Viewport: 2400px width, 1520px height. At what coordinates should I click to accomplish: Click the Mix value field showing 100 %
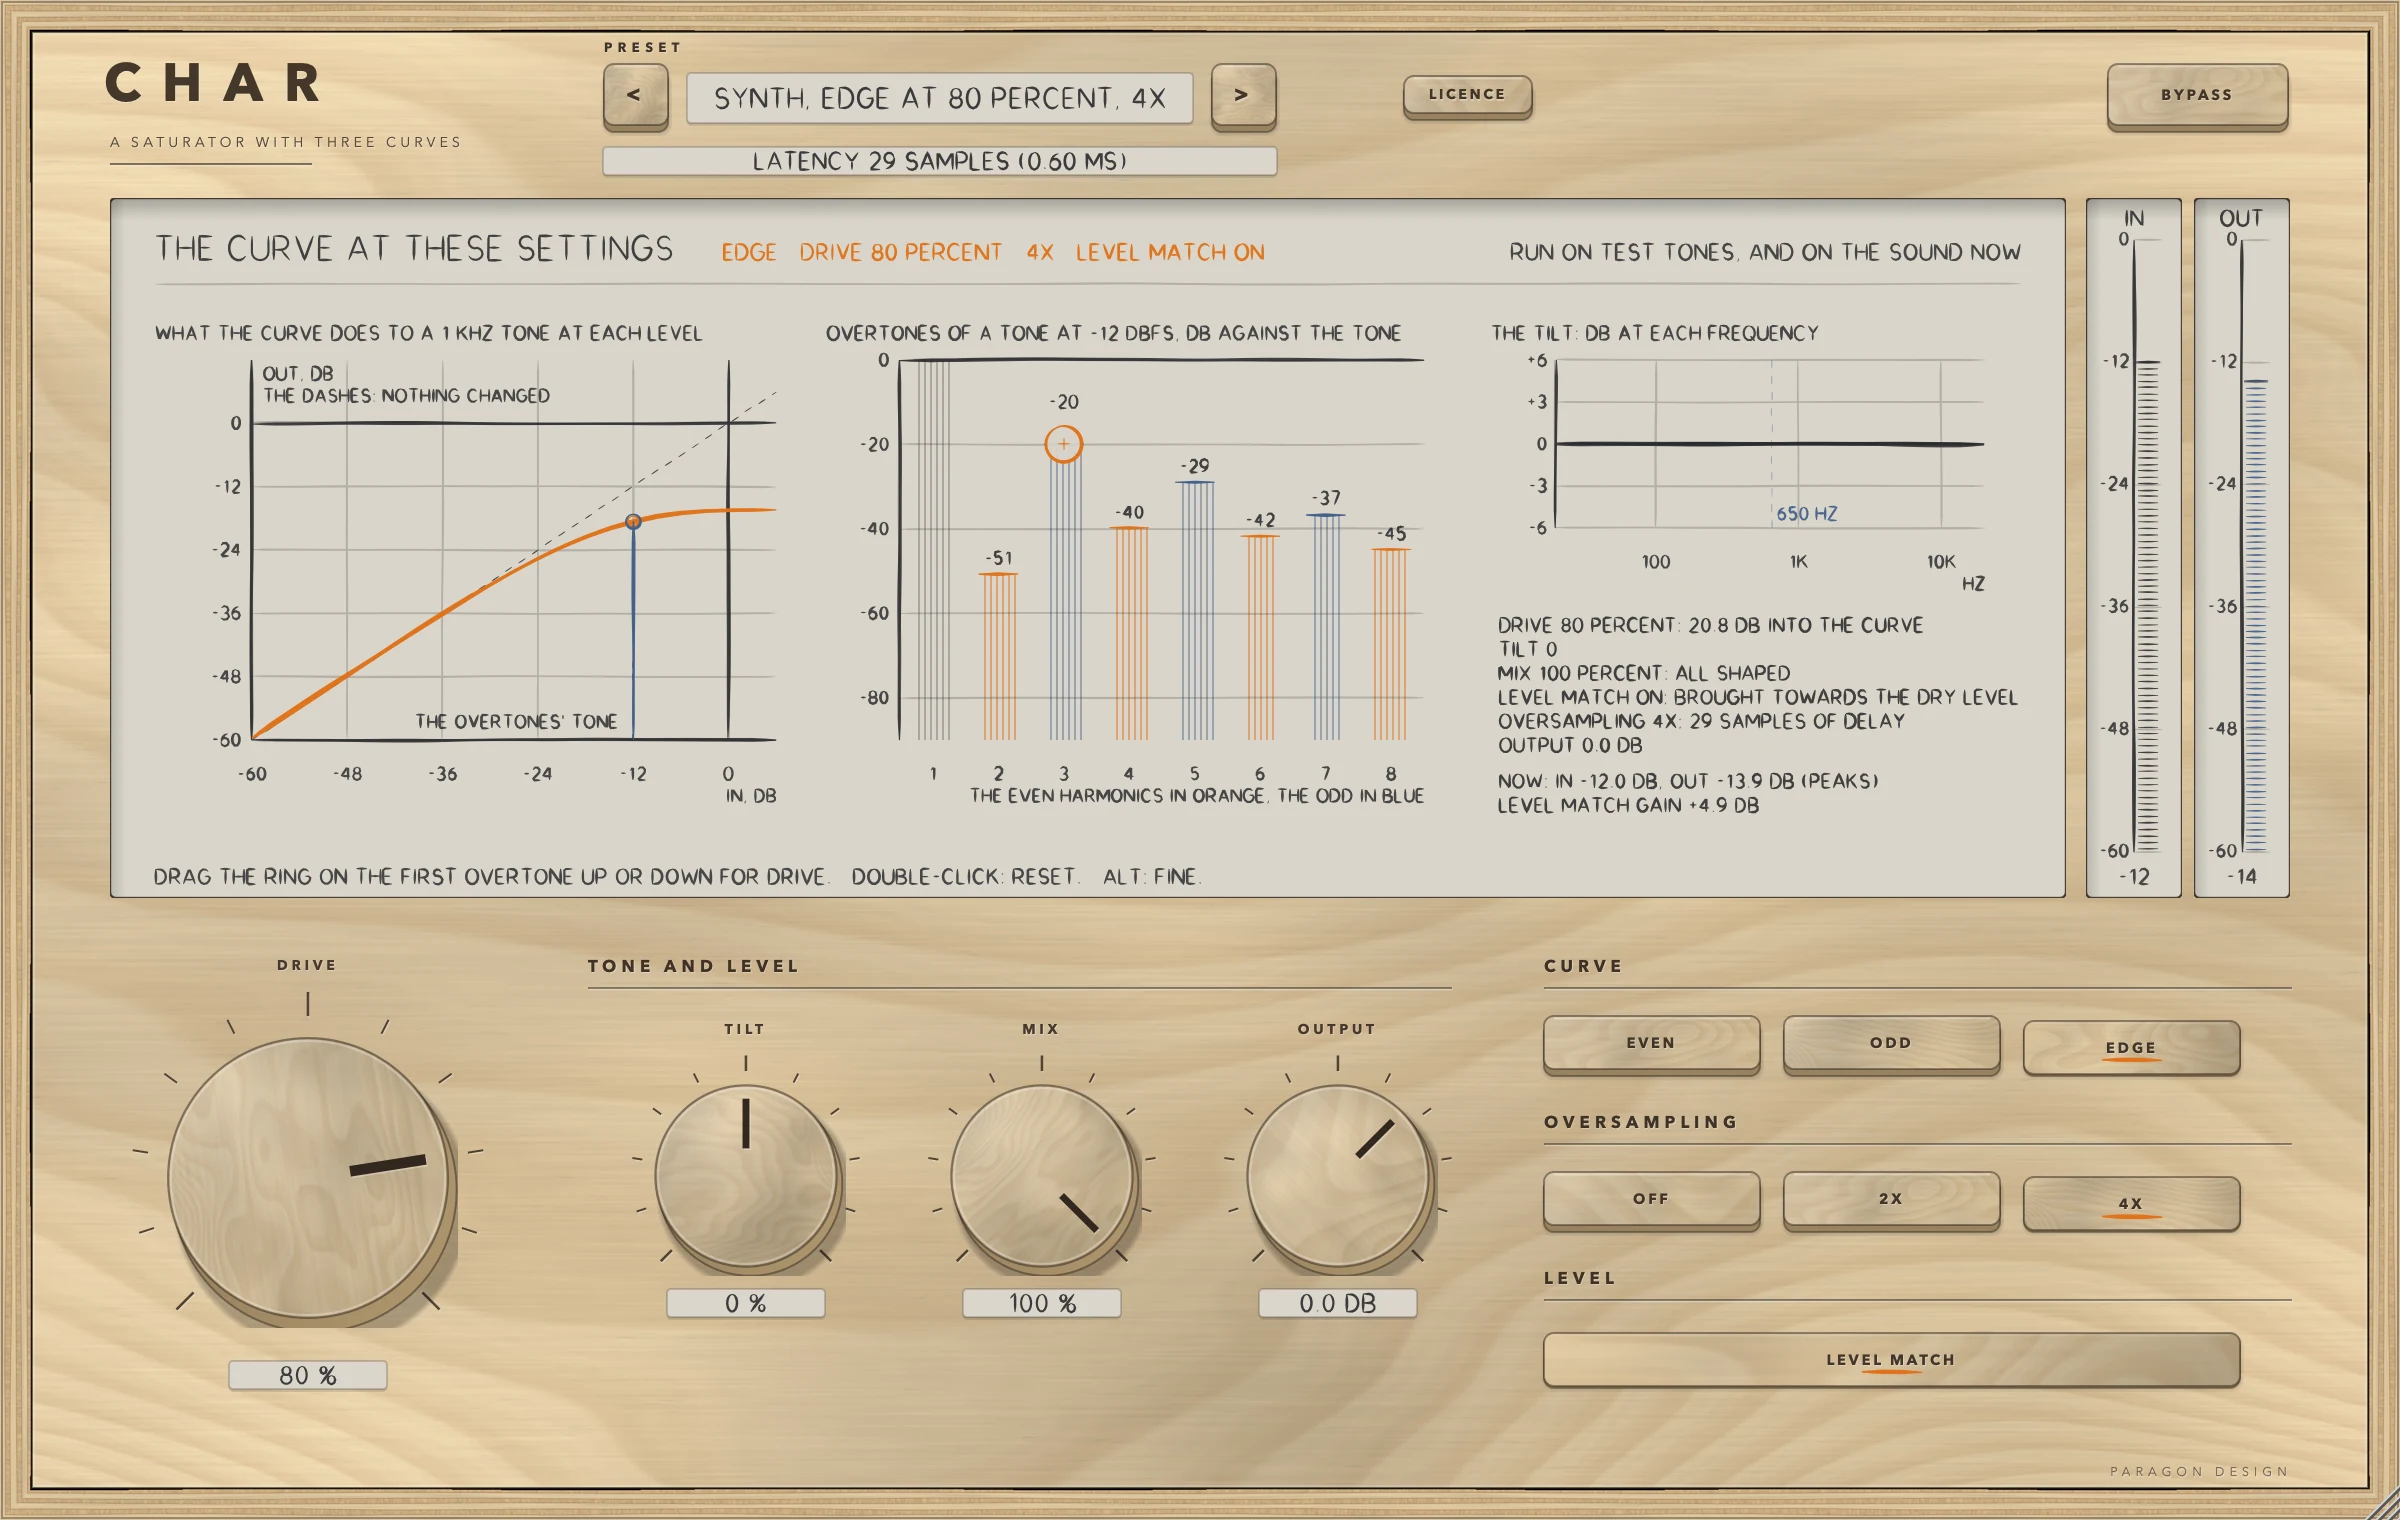pyautogui.click(x=1042, y=1303)
